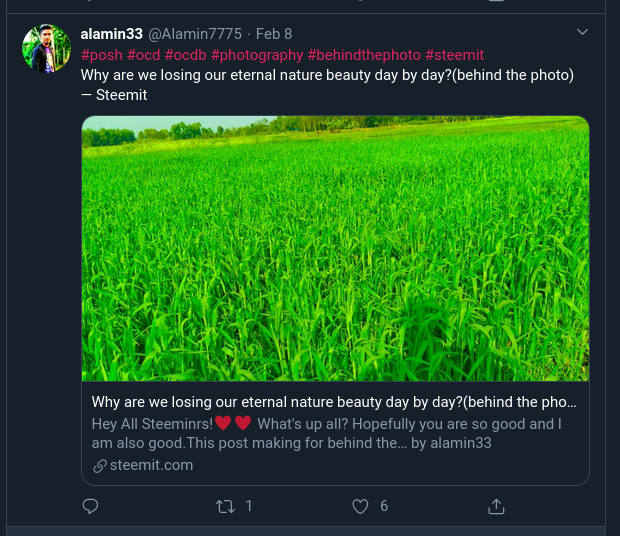Open tweet permalink dated Feb 8
This screenshot has height=536, width=620.
(x=274, y=34)
